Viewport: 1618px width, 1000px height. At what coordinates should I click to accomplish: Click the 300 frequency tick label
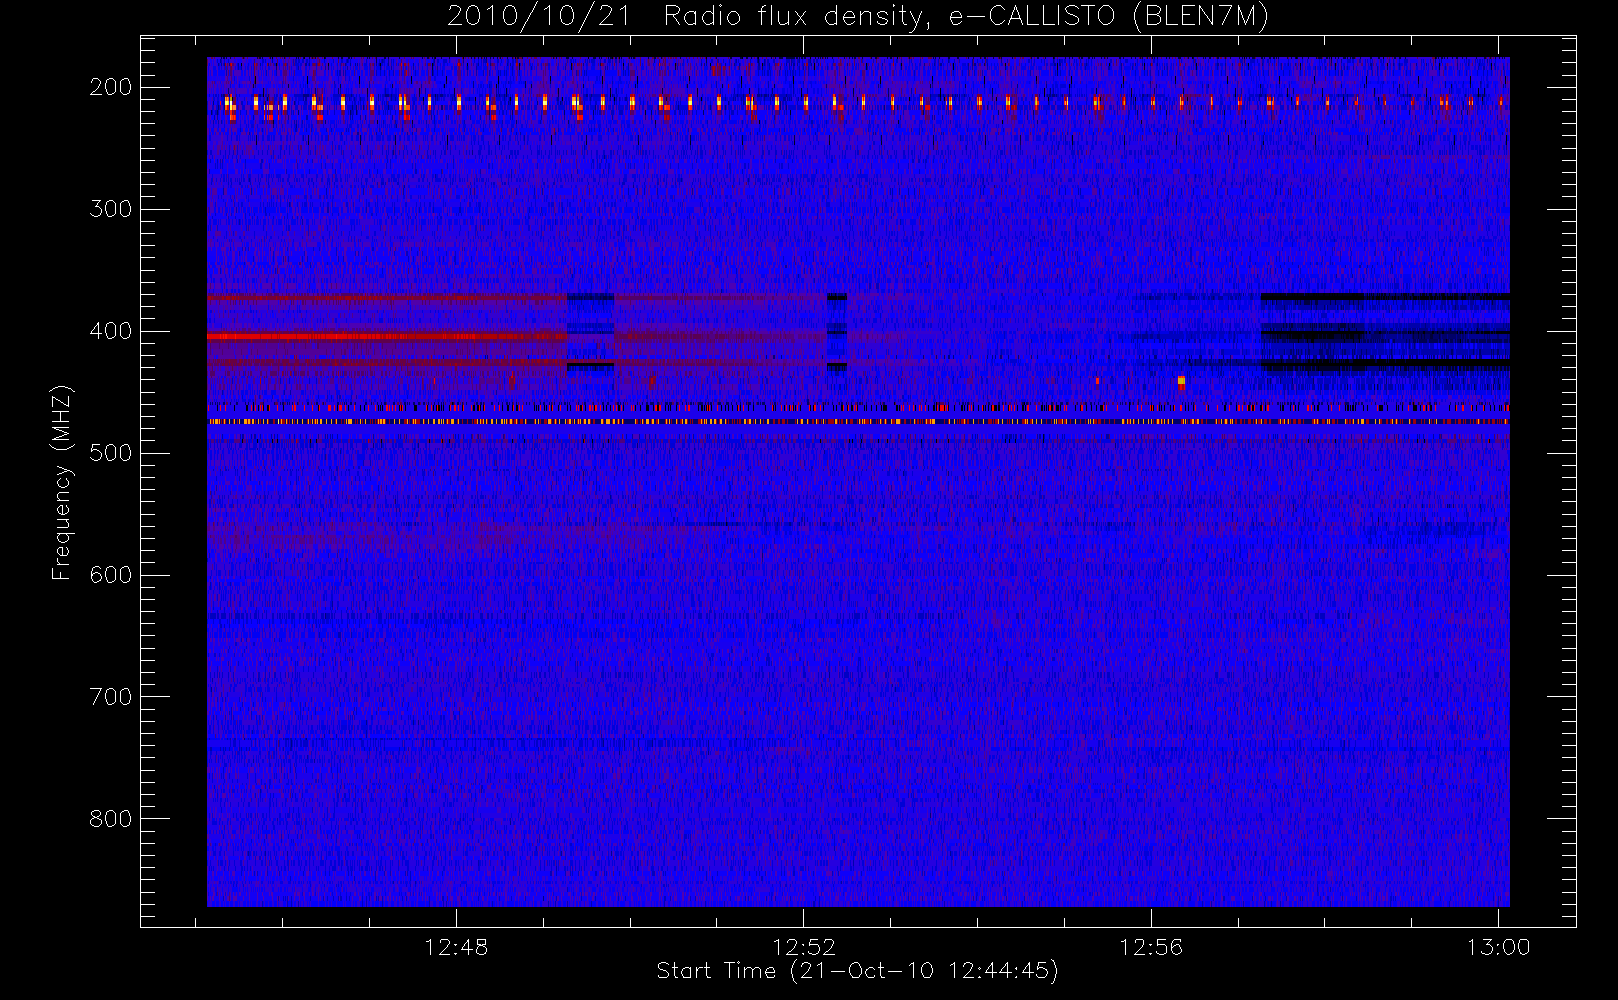pyautogui.click(x=110, y=209)
